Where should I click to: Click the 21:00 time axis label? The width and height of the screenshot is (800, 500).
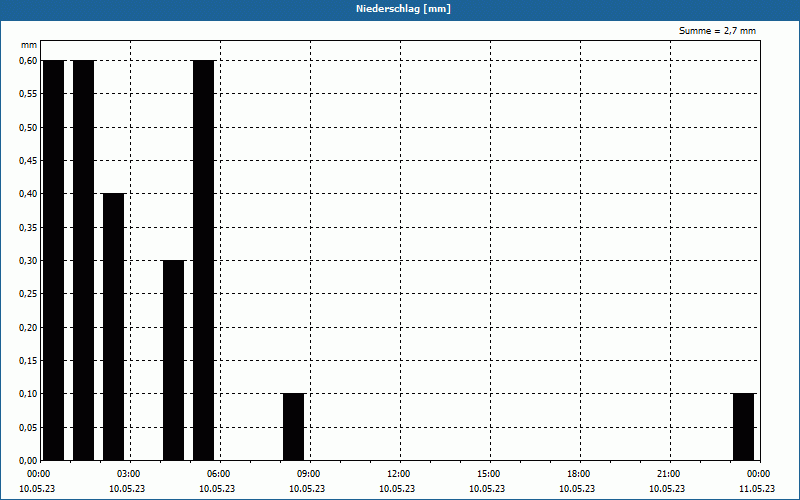(x=670, y=474)
